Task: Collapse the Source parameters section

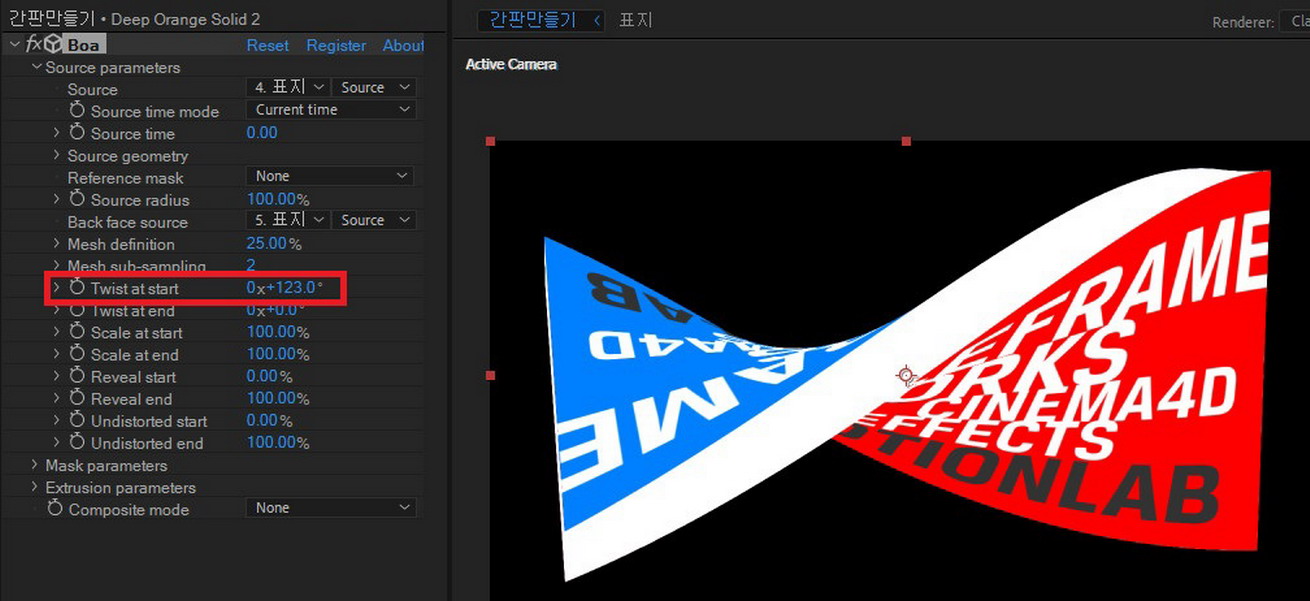Action: 36,67
